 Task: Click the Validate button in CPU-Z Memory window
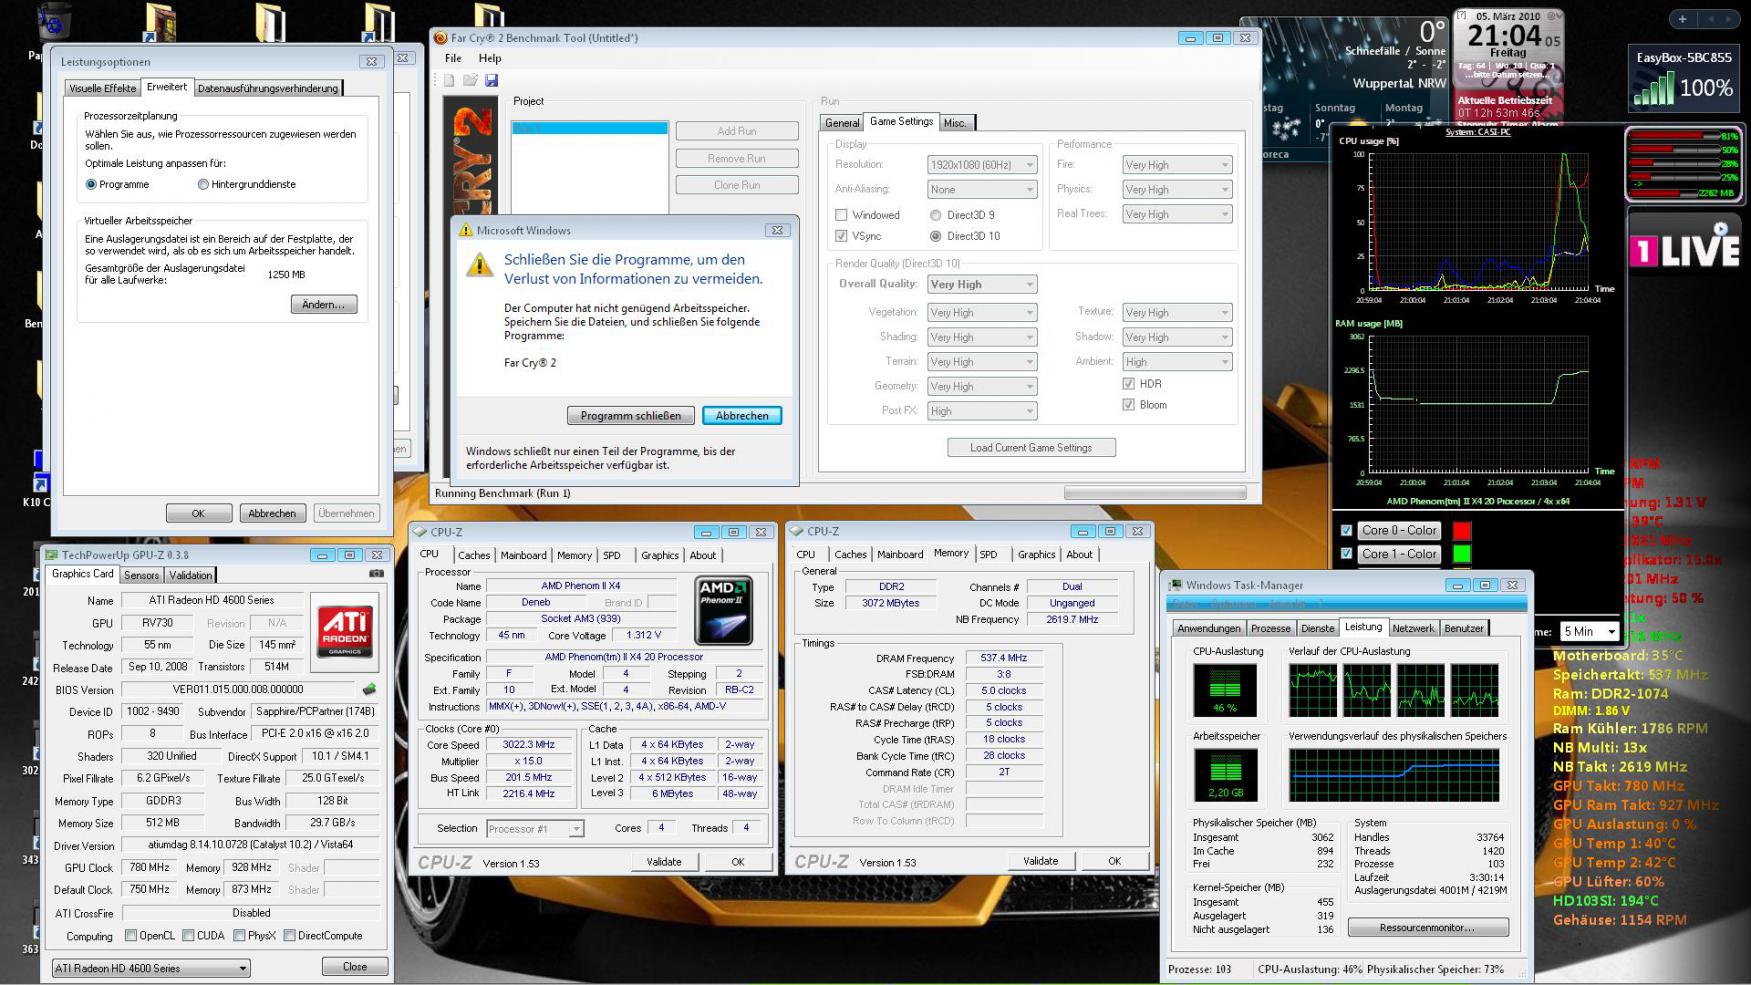pos(1040,861)
